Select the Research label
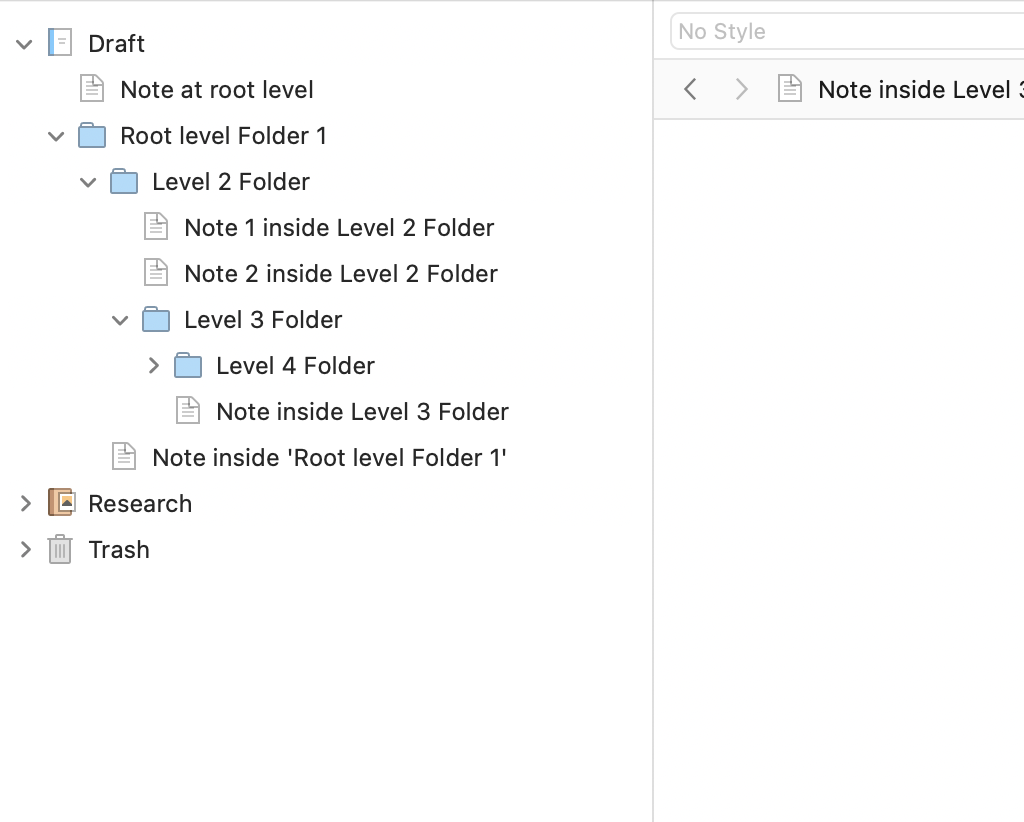 pyautogui.click(x=140, y=503)
